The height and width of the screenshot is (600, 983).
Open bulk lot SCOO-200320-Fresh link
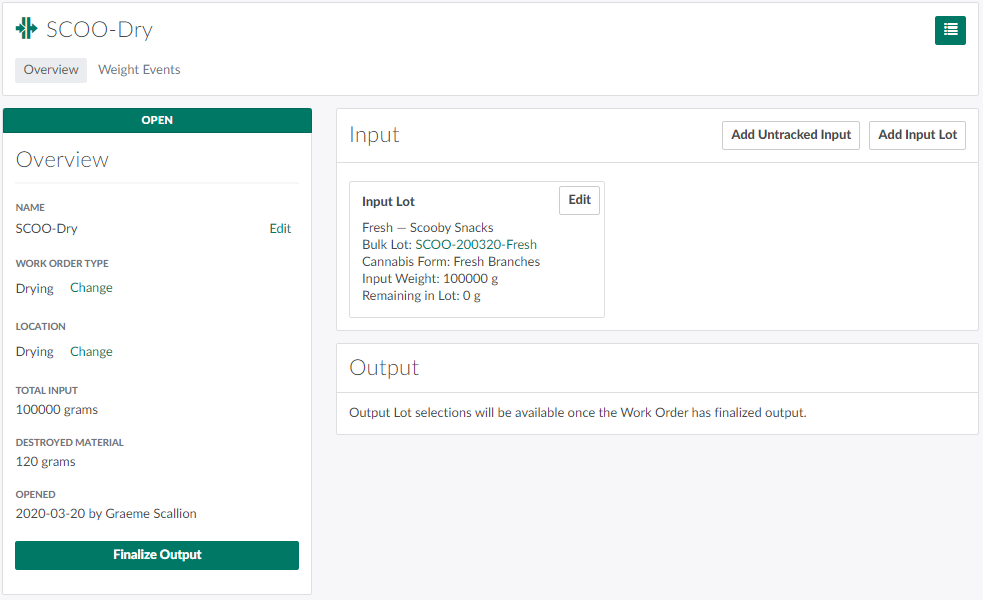pyautogui.click(x=476, y=245)
